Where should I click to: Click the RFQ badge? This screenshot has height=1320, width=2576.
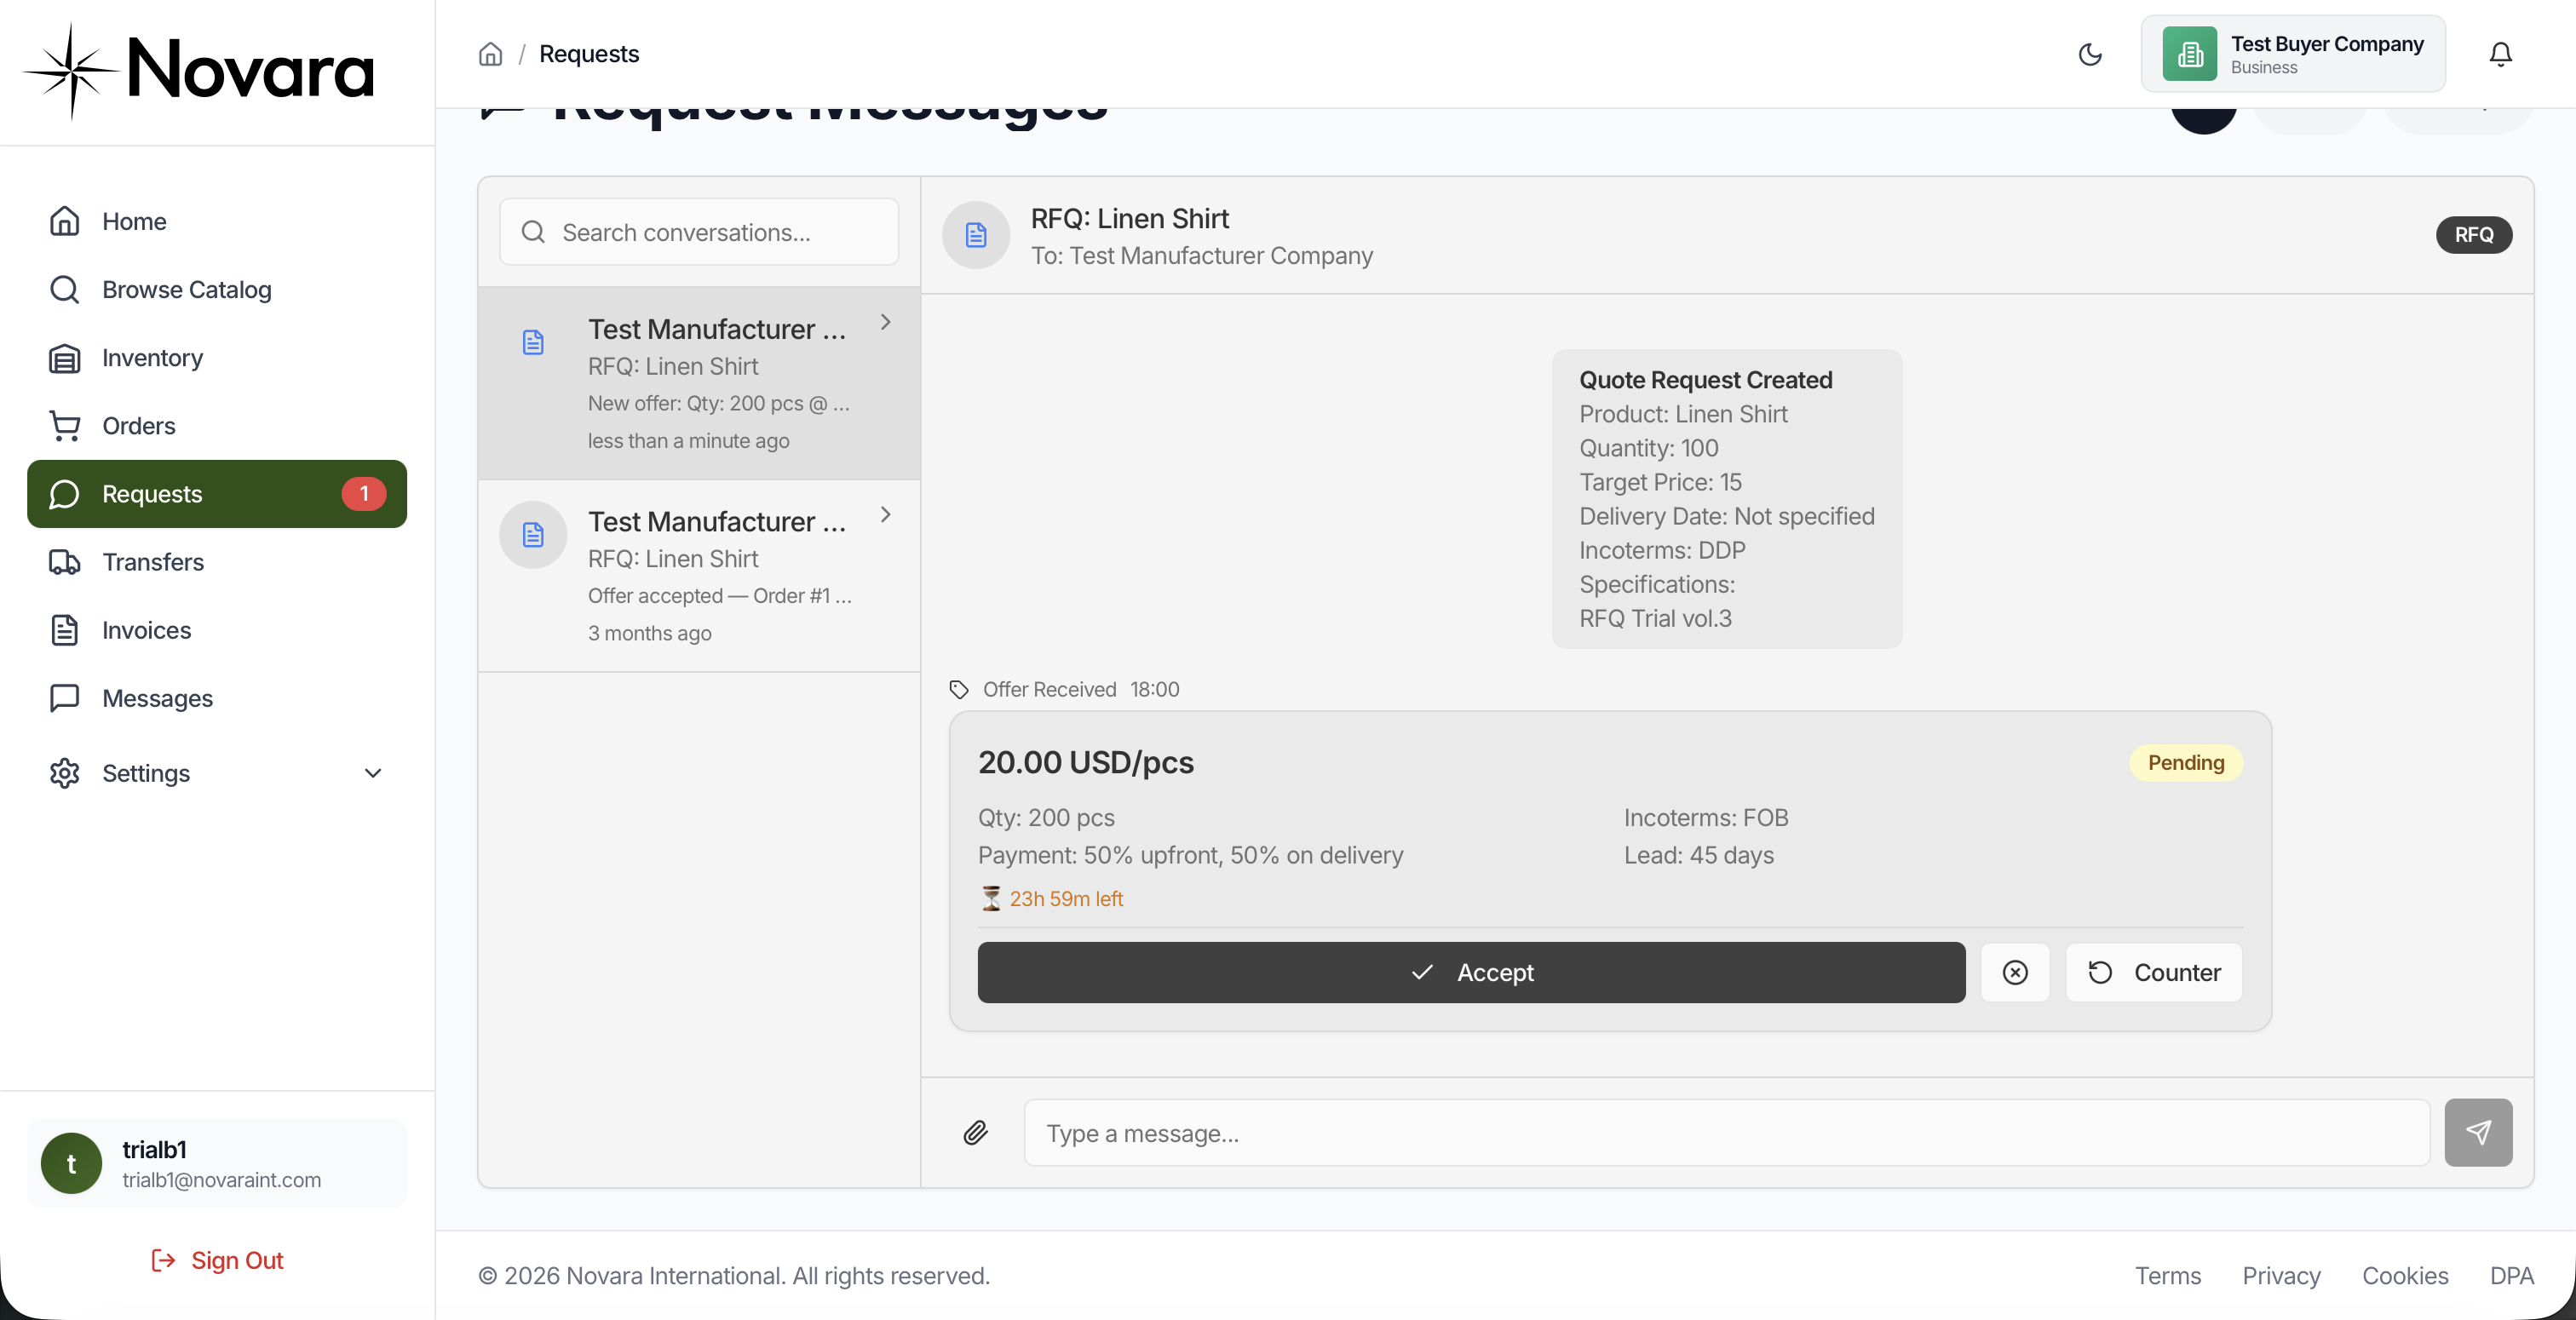click(x=2474, y=235)
